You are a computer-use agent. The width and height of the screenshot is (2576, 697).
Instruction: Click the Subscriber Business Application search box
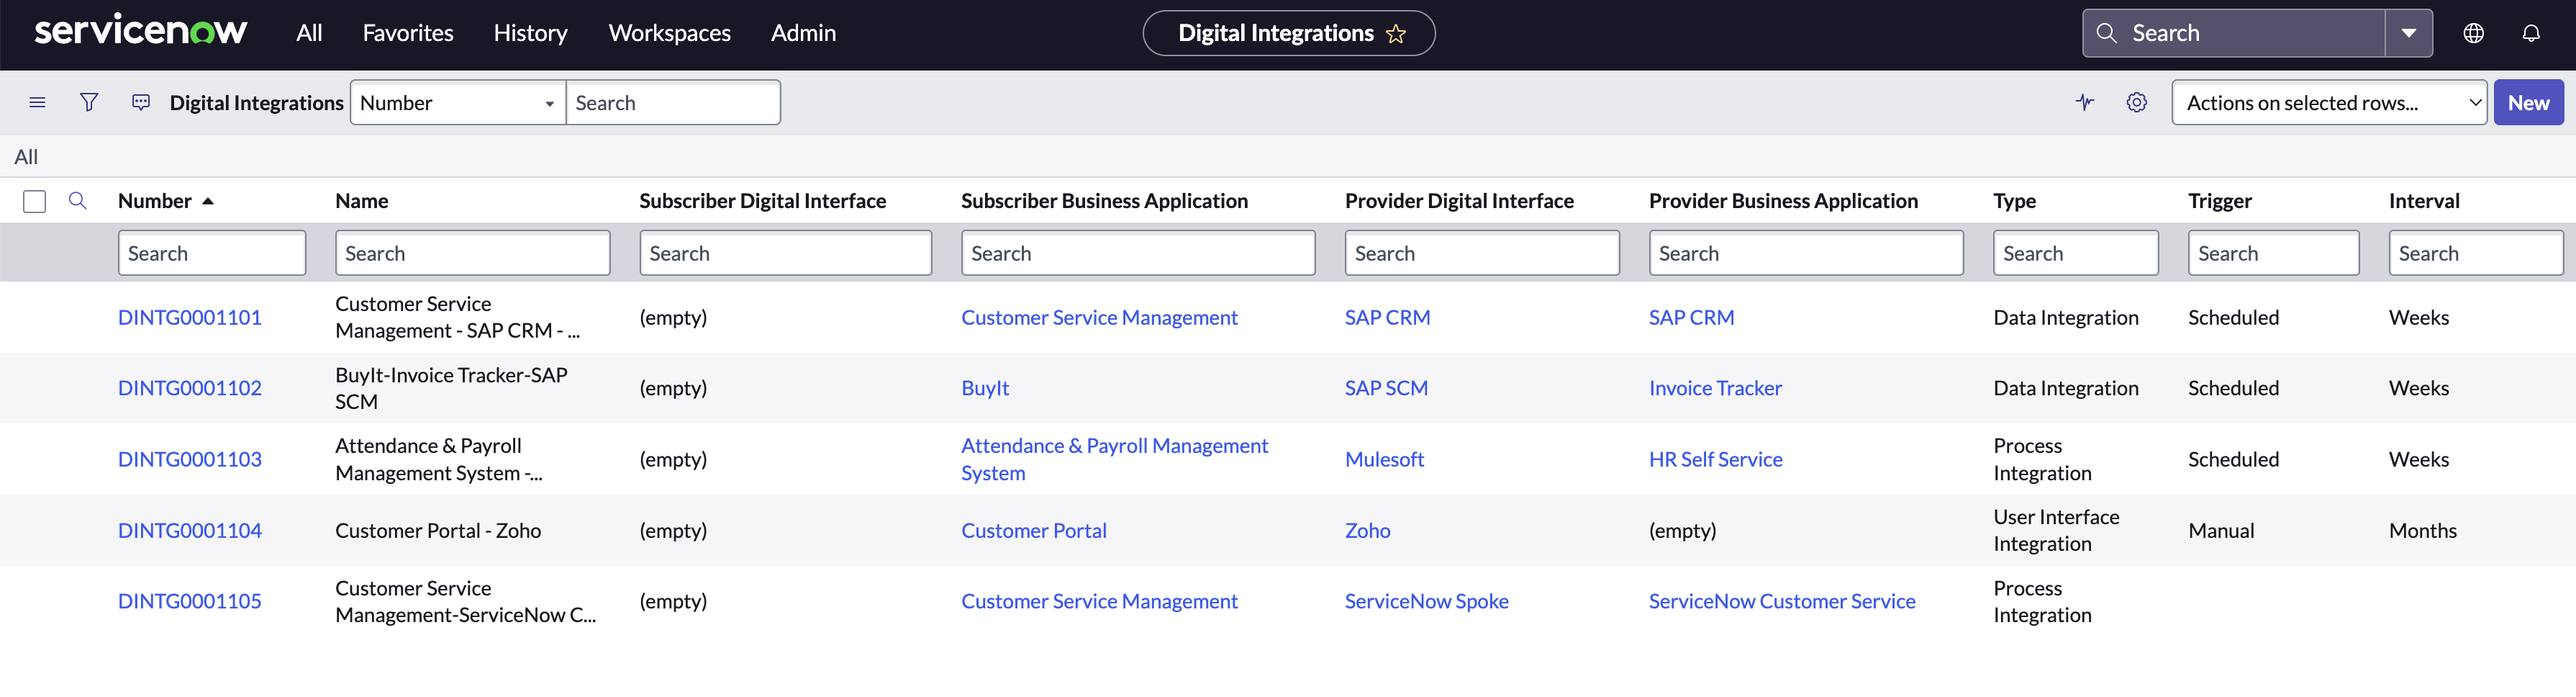1138,253
